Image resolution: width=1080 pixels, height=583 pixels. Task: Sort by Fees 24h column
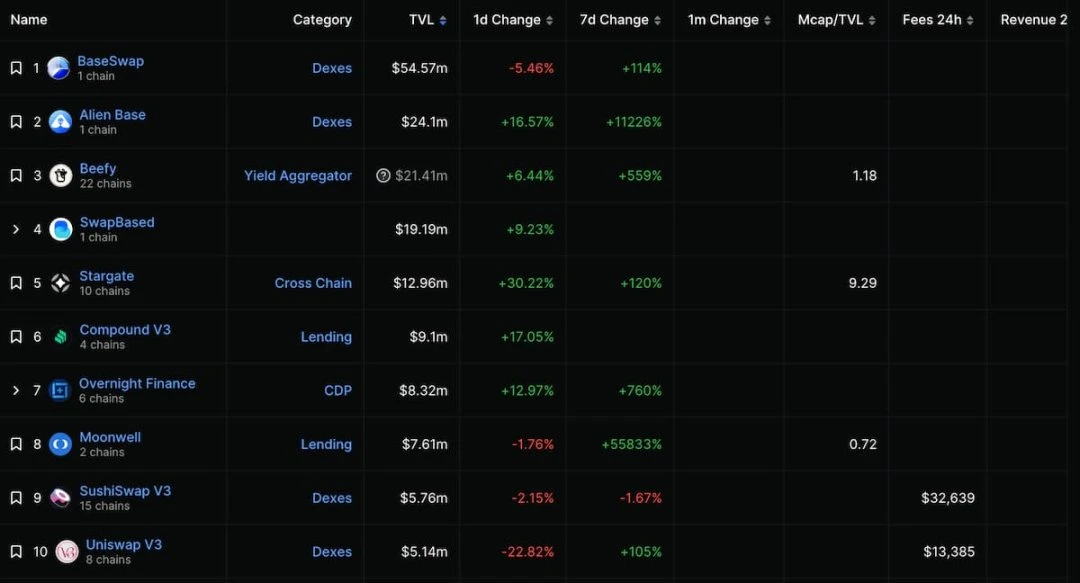point(937,20)
